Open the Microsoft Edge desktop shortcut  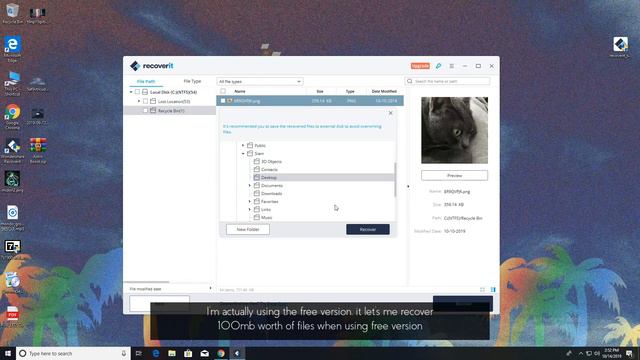12,49
